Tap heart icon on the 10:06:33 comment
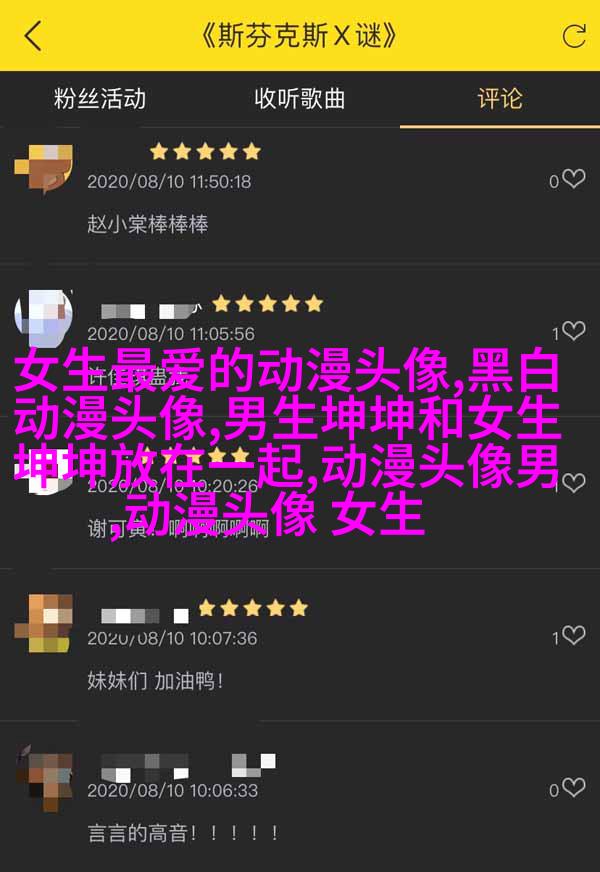The width and height of the screenshot is (600, 872). 574,788
